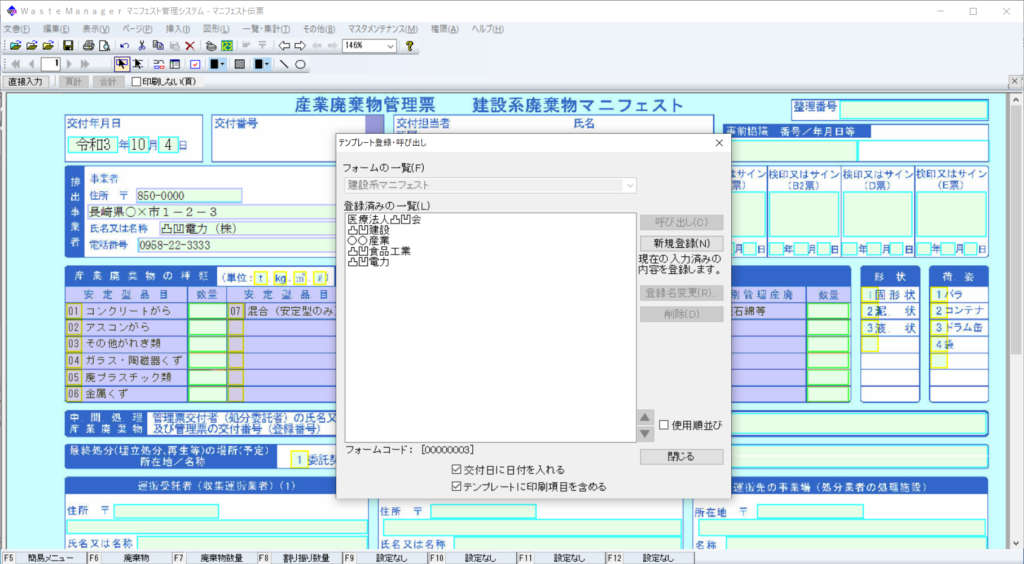Screen dimensions: 1024x564
Task: Click the table layout icon
Action: click(x=174, y=64)
